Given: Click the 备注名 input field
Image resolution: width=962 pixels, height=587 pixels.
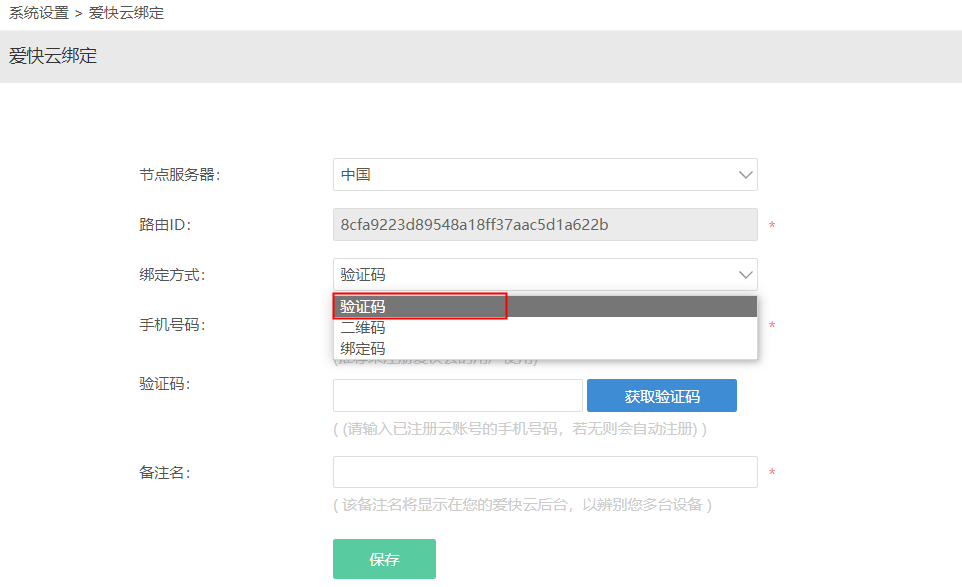Looking at the screenshot, I should (545, 472).
